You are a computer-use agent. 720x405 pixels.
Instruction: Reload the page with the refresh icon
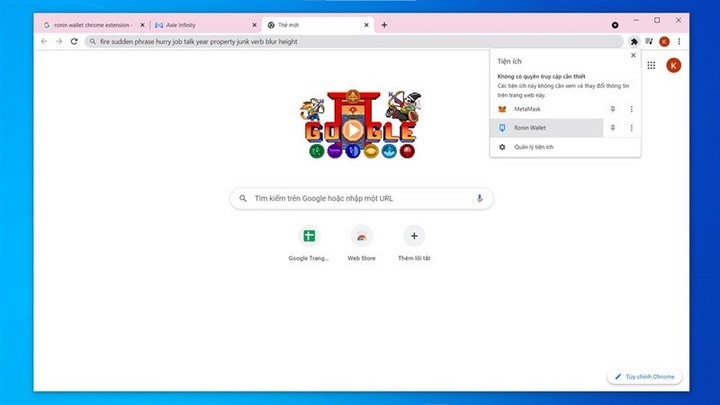pos(75,41)
